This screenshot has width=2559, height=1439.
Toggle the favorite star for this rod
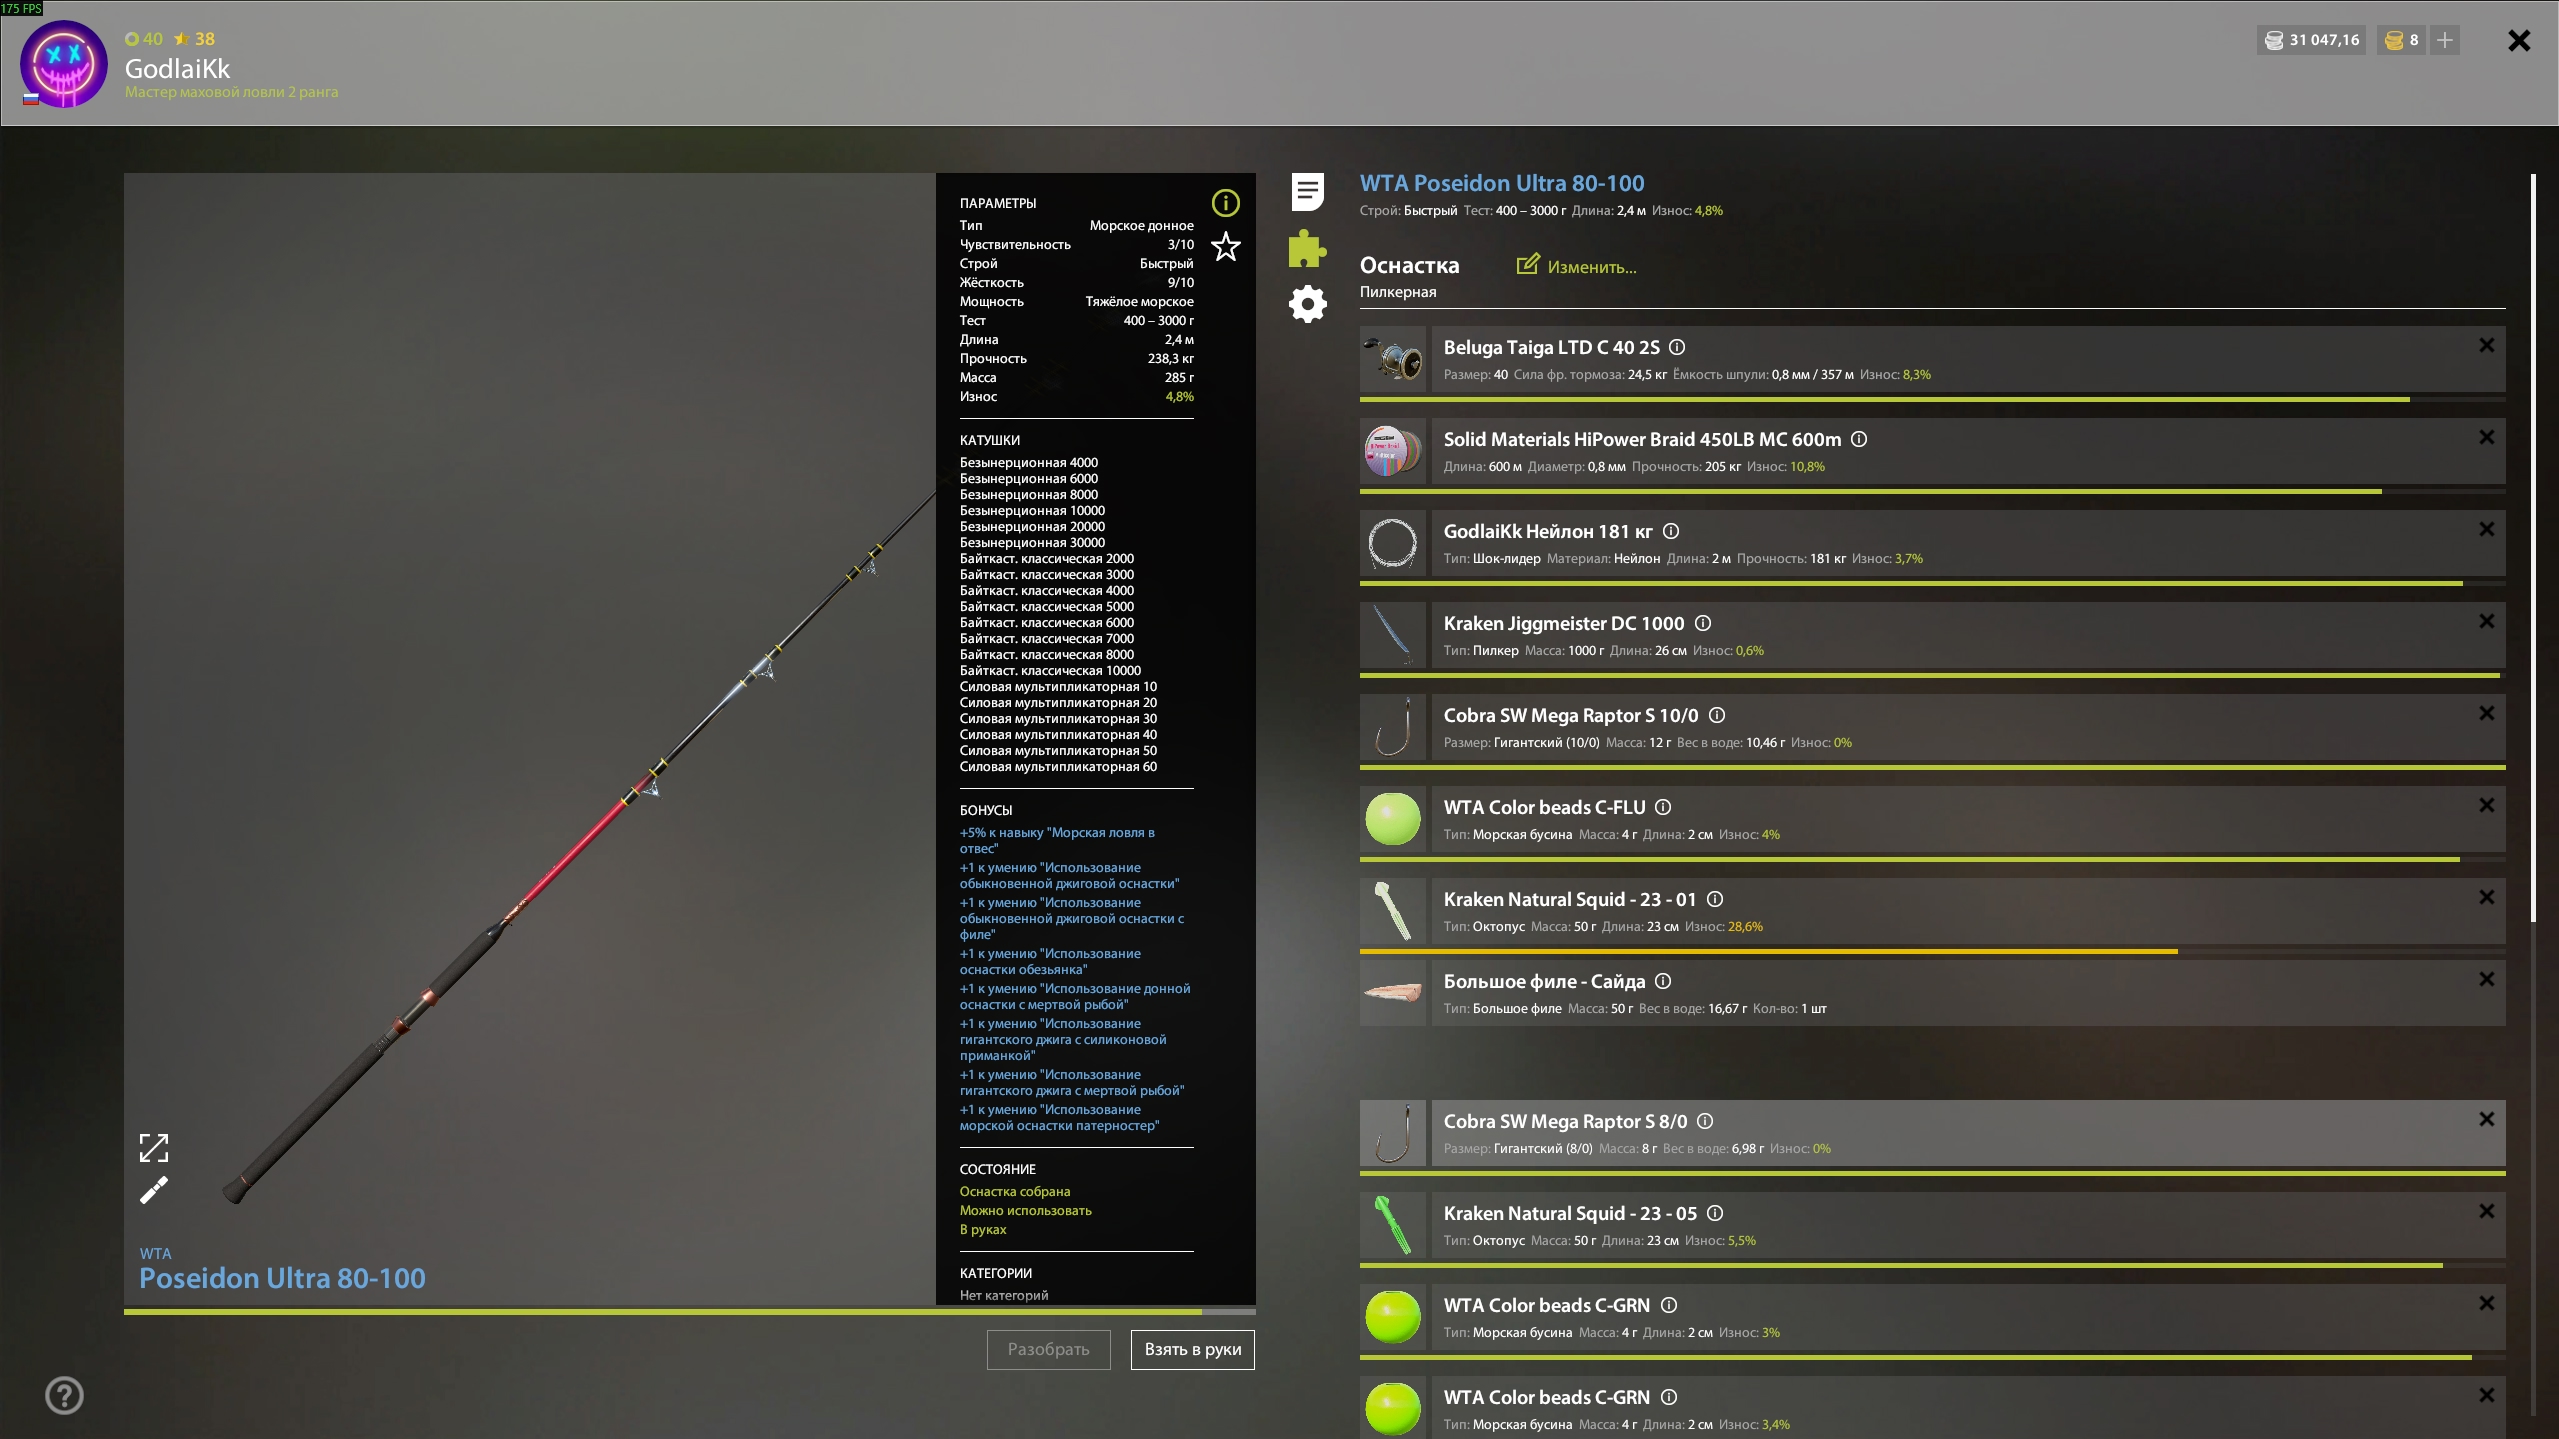click(x=1225, y=247)
